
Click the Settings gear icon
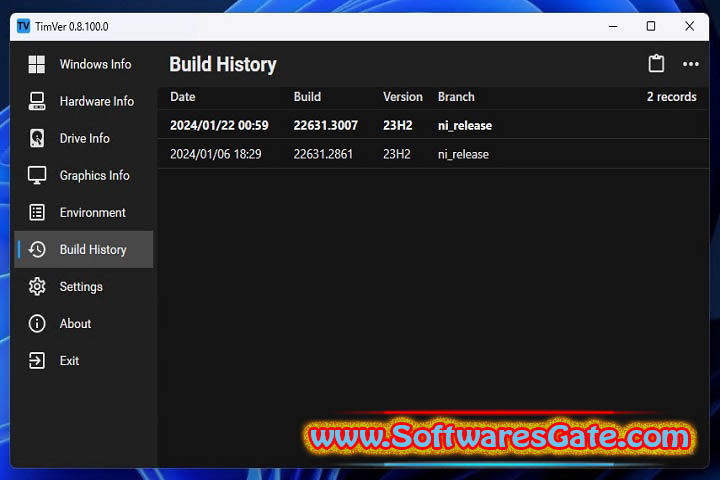(x=37, y=287)
